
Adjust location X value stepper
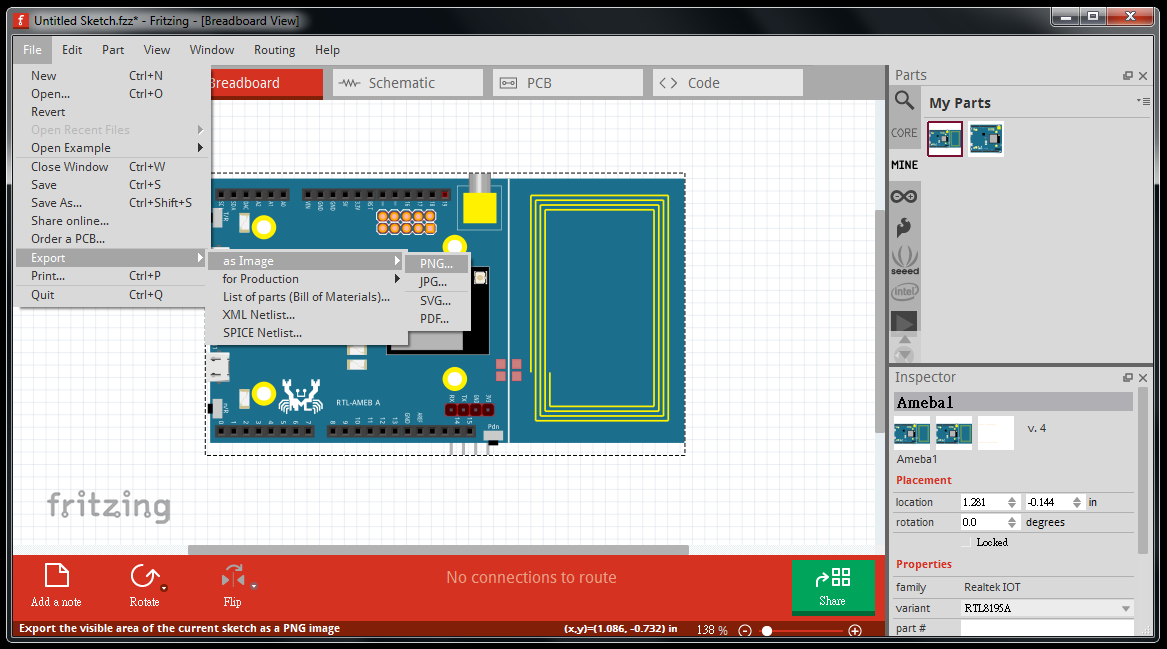point(1011,502)
